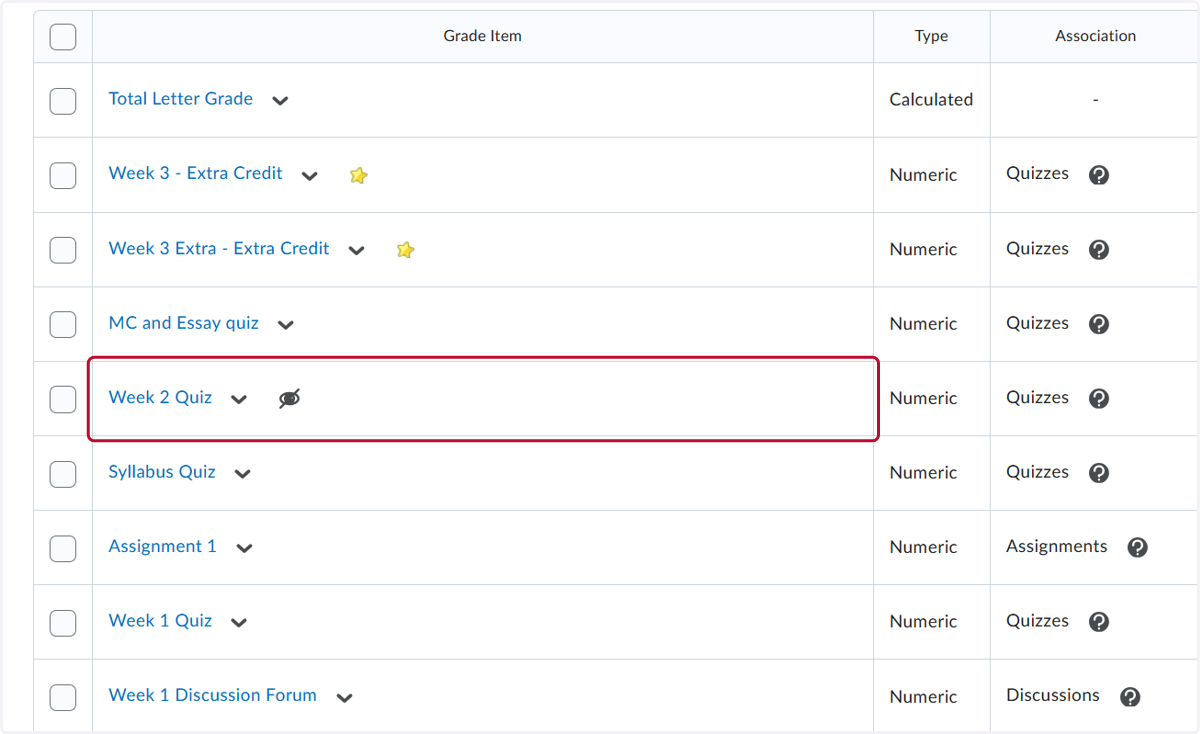The image size is (1200, 734).
Task: Click the Week 2 Quiz link
Action: 161,397
